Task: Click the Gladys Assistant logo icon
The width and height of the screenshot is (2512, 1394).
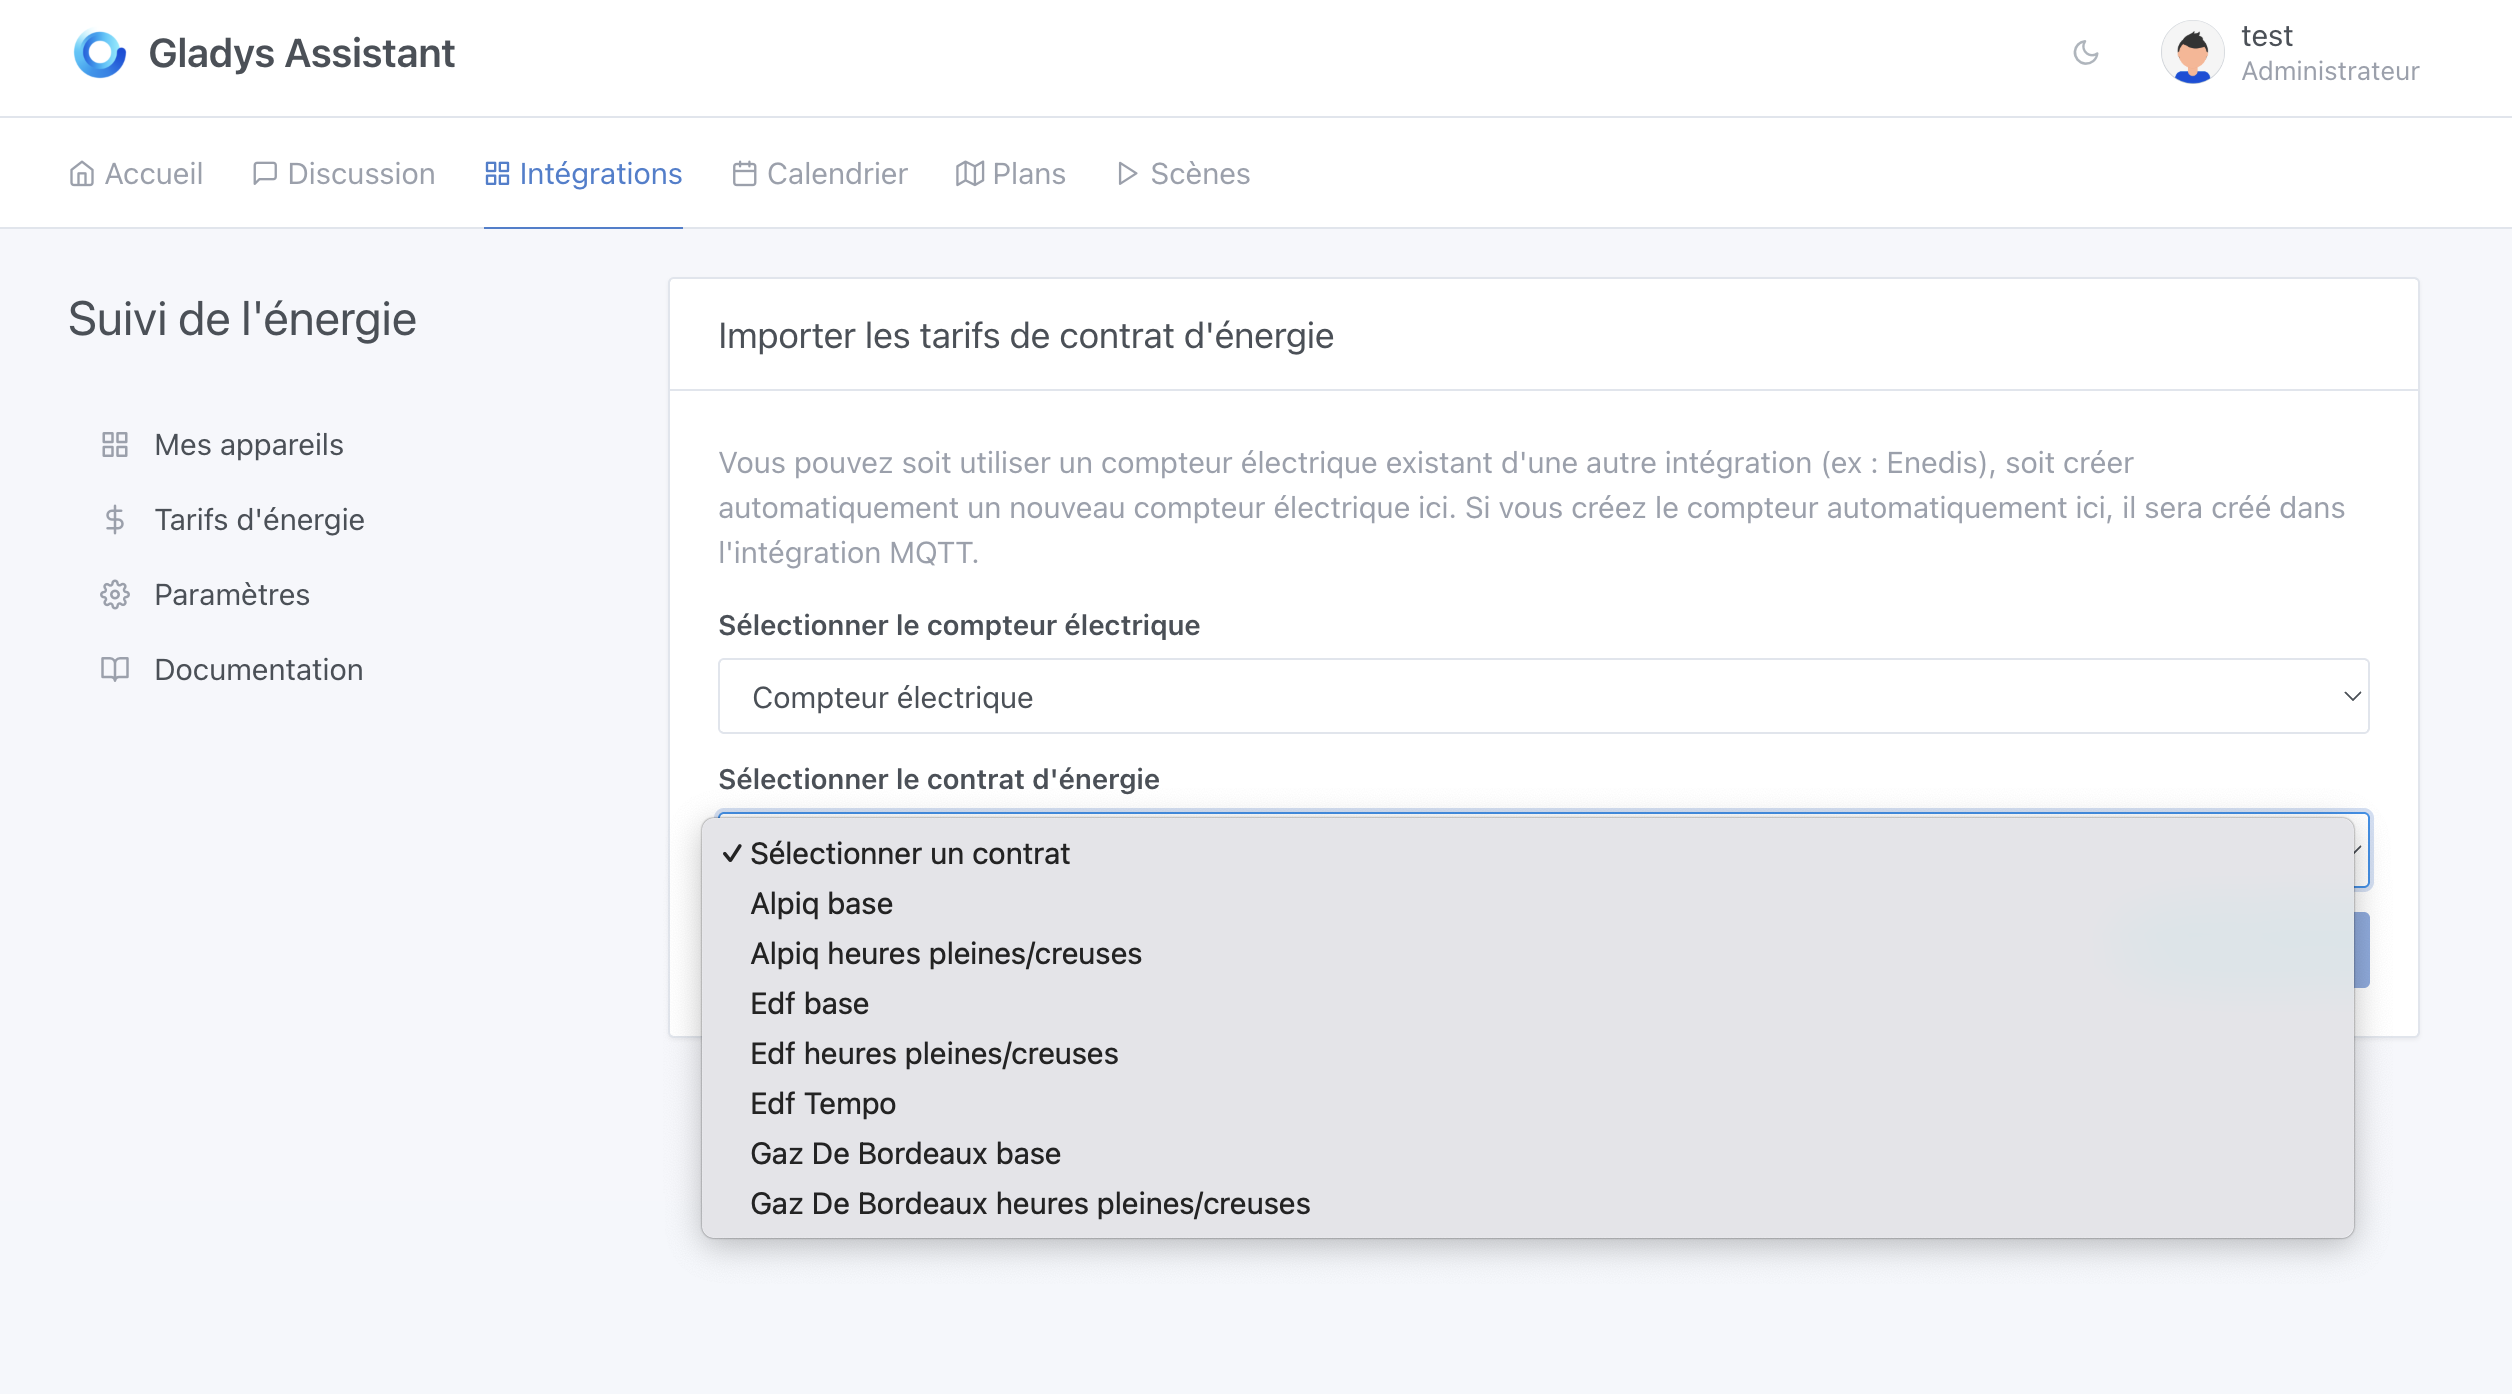Action: click(100, 54)
